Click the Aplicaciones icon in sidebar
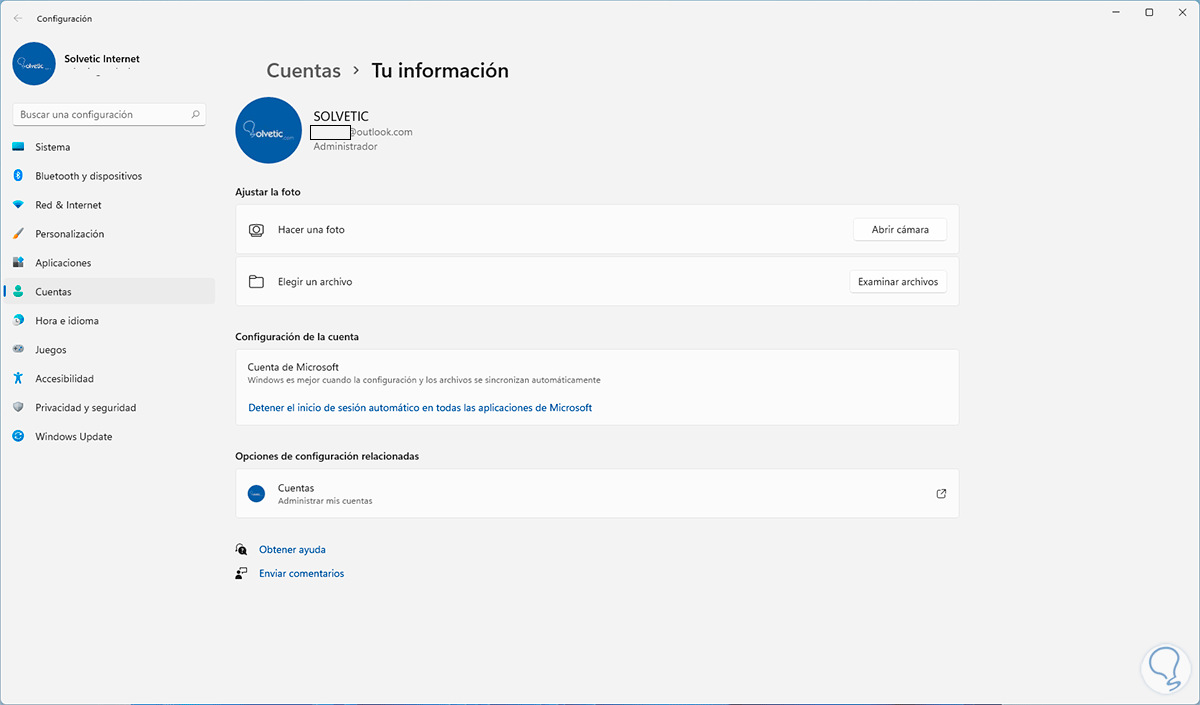 click(18, 263)
